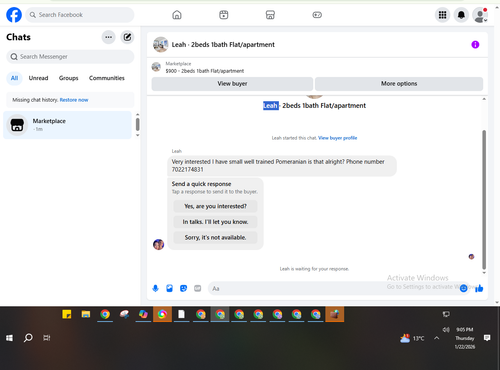
Task: Go to the Facebook Home feed icon
Action: 177,15
